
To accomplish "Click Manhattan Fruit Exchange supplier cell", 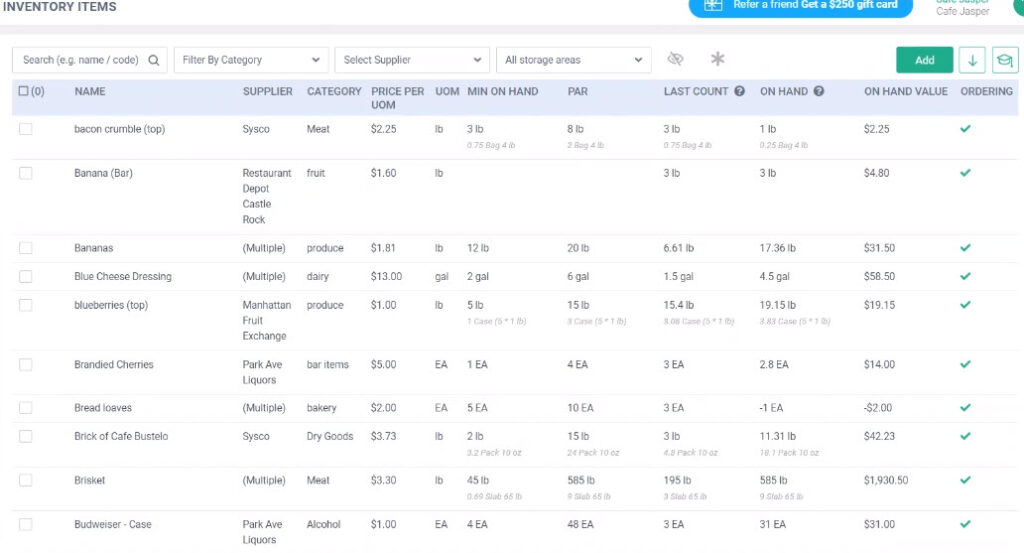I will 266,321.
